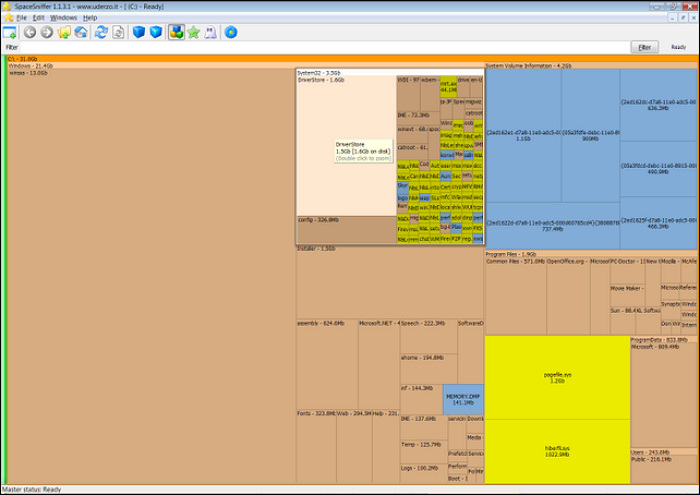Select the MEMORY.DMP blue block
700x495 pixels.
[463, 399]
